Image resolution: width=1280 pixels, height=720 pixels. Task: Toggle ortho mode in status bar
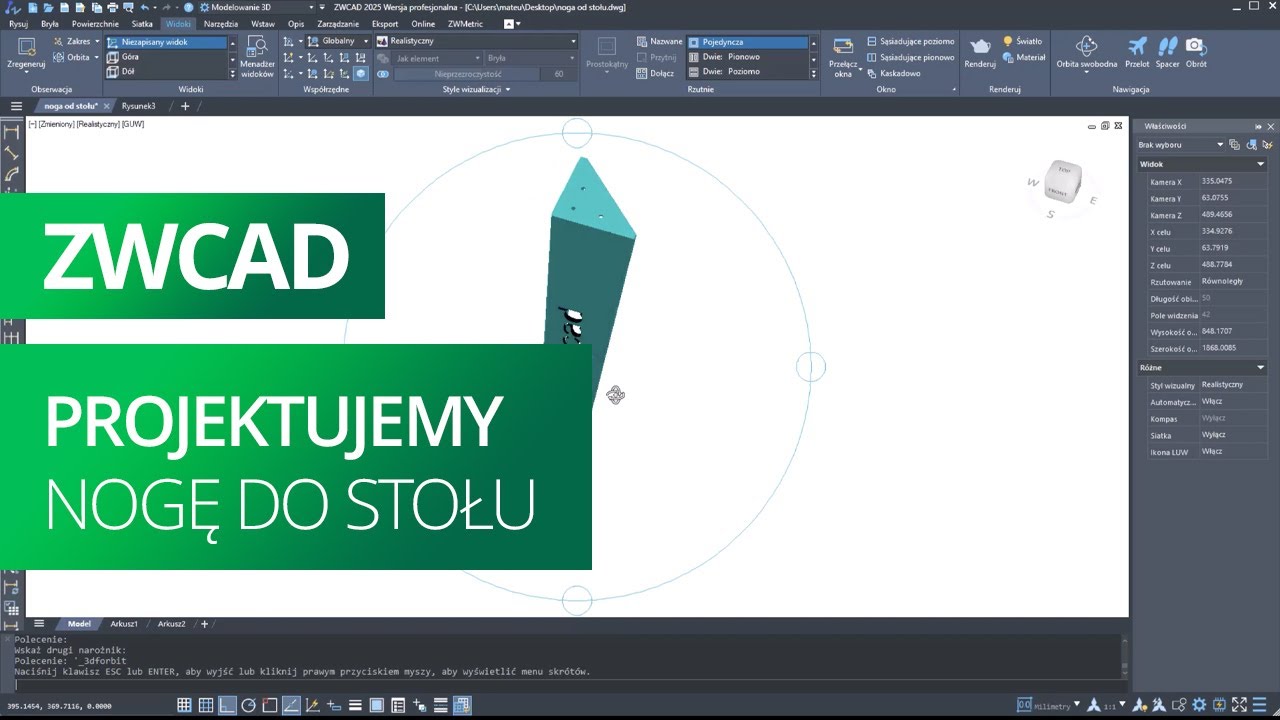[x=228, y=705]
